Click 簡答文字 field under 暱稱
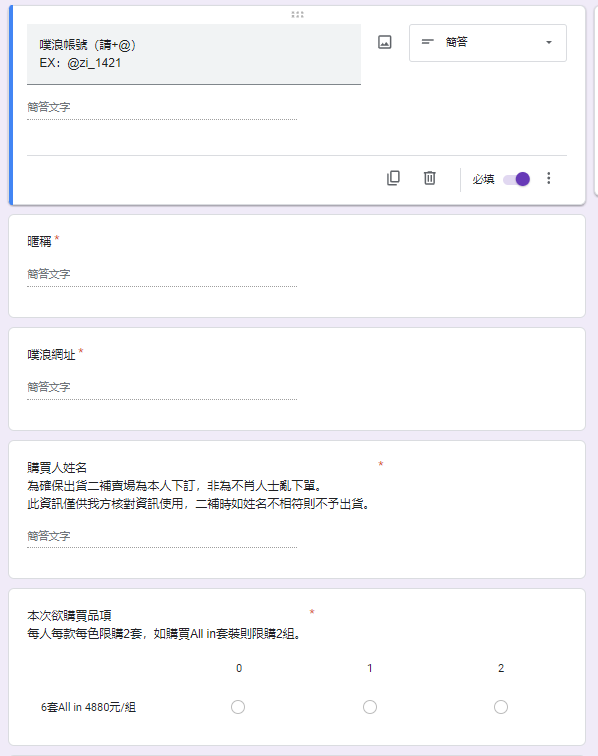The width and height of the screenshot is (598, 756). pos(162,274)
